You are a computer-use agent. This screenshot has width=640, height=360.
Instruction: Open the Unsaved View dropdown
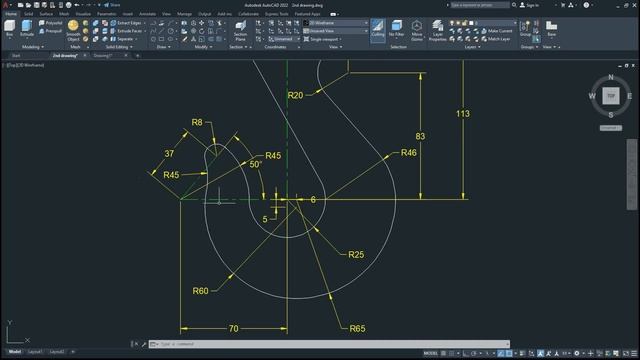(x=336, y=31)
